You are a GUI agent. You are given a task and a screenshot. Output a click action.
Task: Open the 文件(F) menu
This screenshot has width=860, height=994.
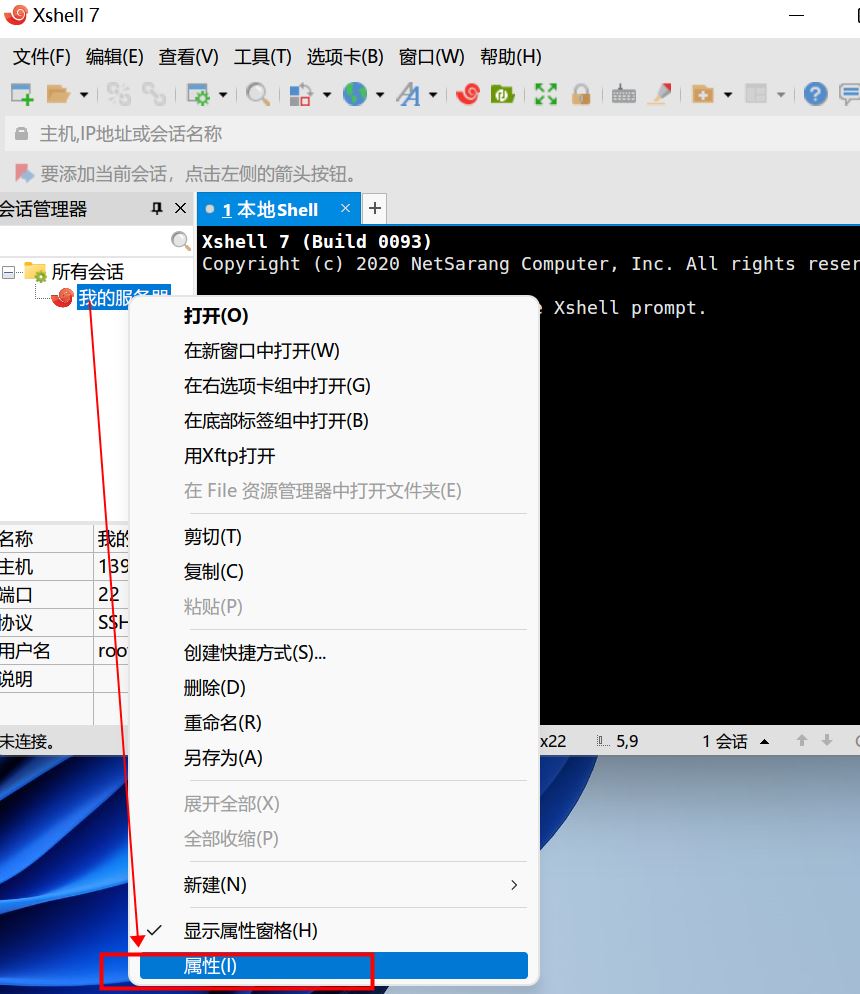point(42,57)
